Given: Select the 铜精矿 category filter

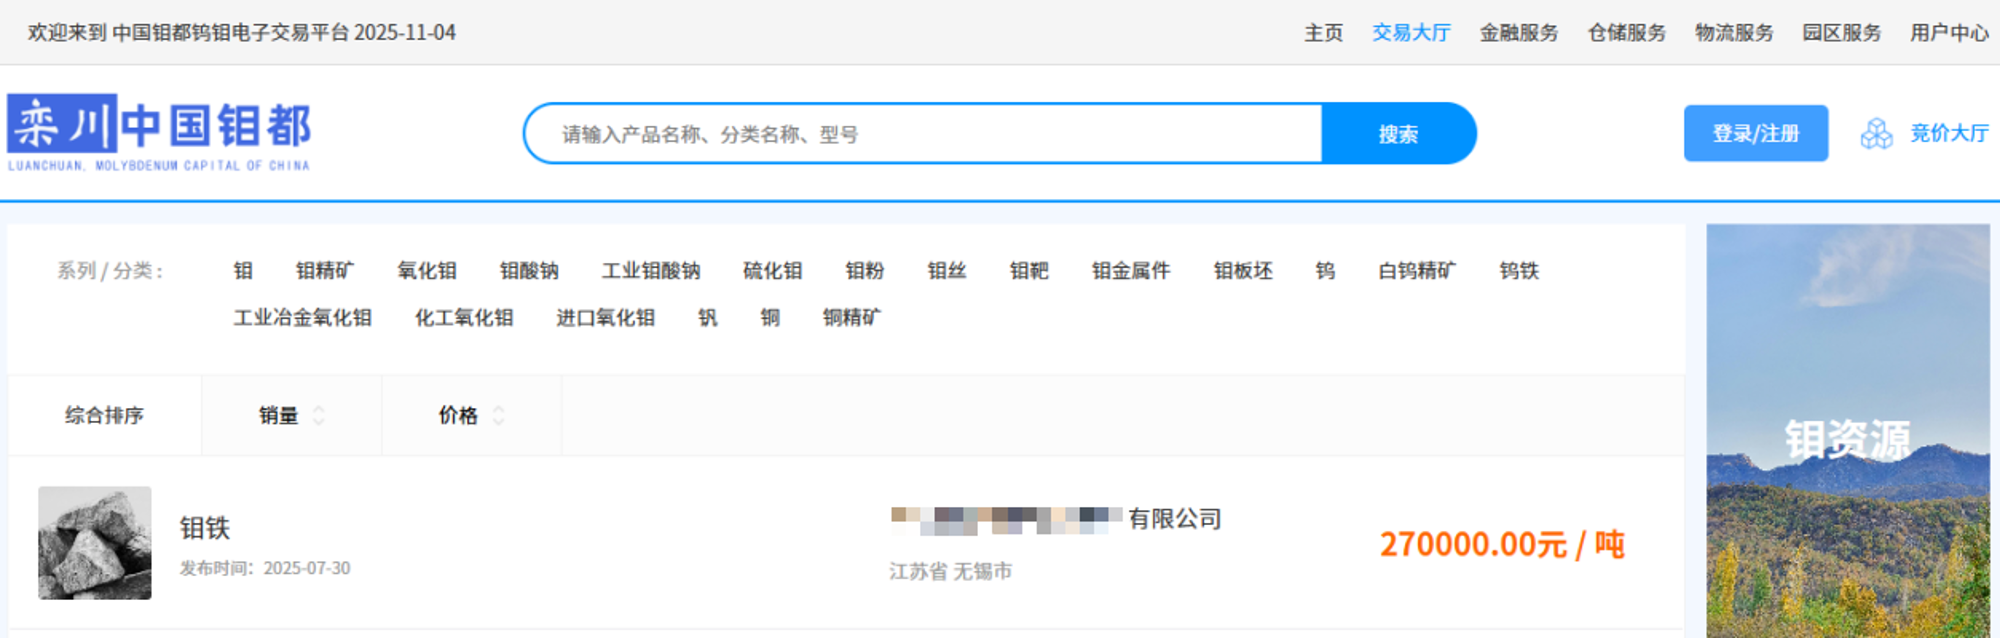Looking at the screenshot, I should tap(852, 318).
